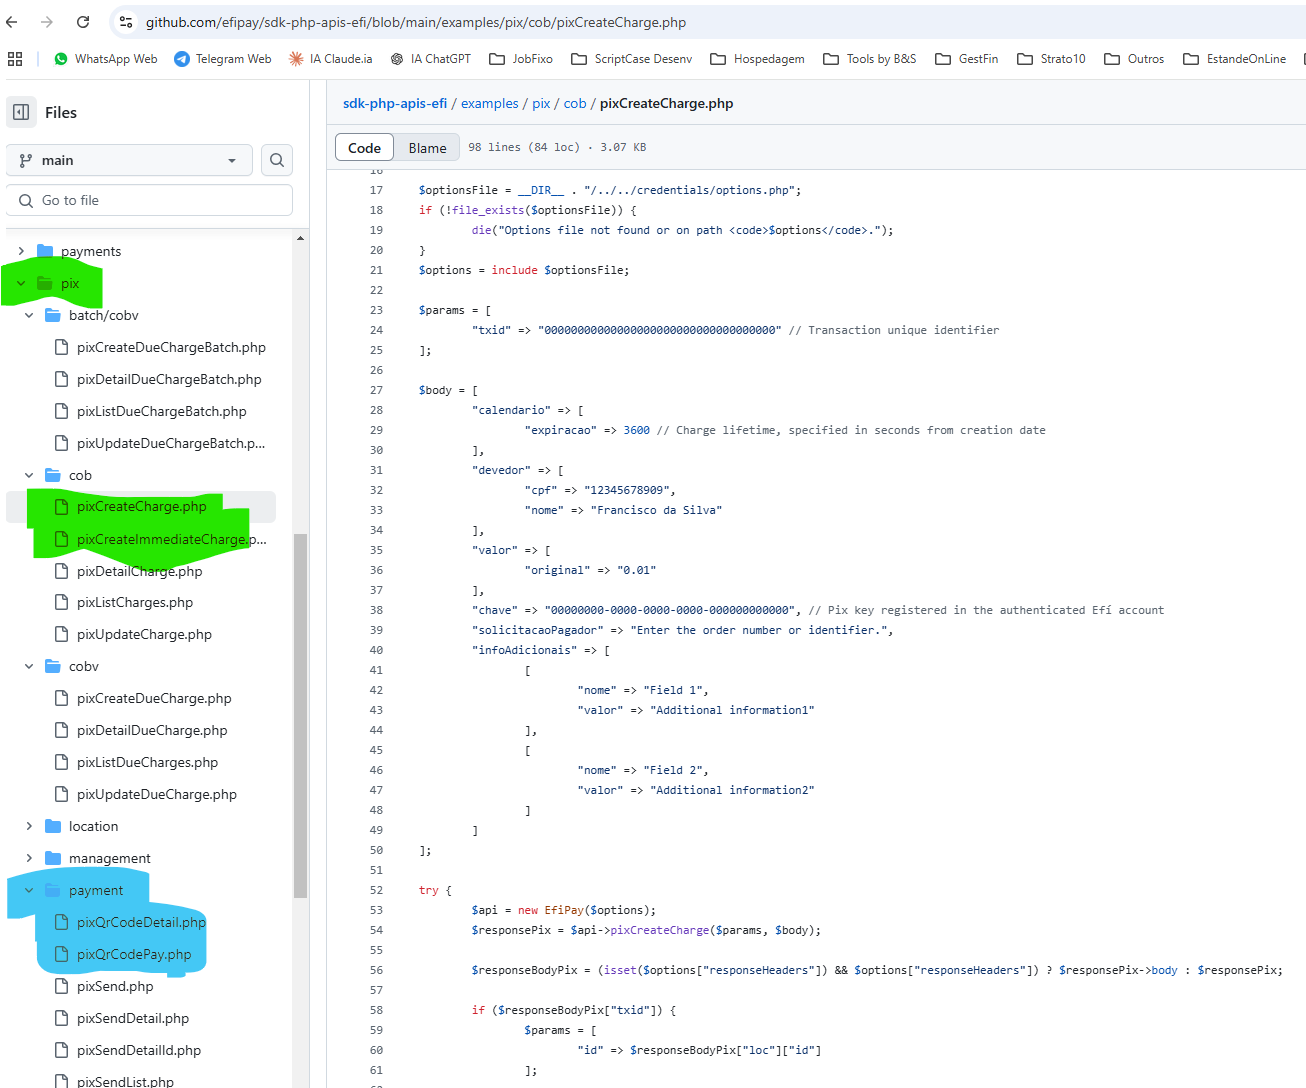Click the file tree search icon

click(277, 160)
